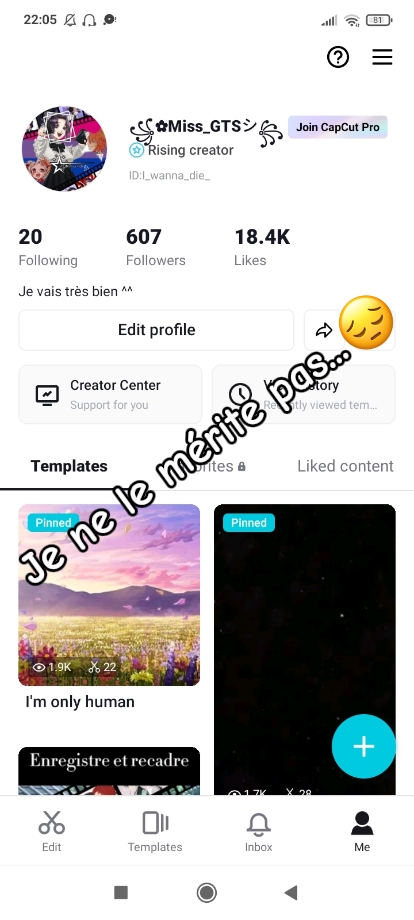Tap the share arrow icon
The width and height of the screenshot is (414, 920).
pos(324,330)
